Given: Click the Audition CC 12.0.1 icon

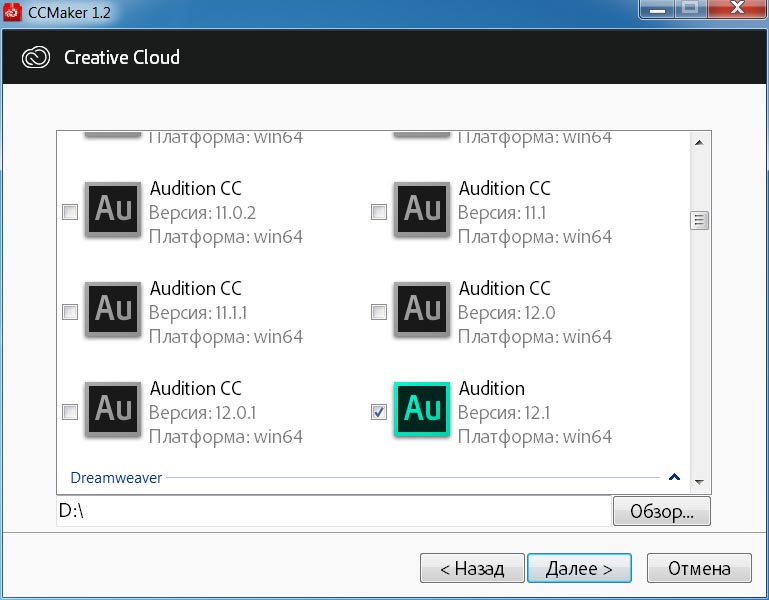Looking at the screenshot, I should click(113, 410).
